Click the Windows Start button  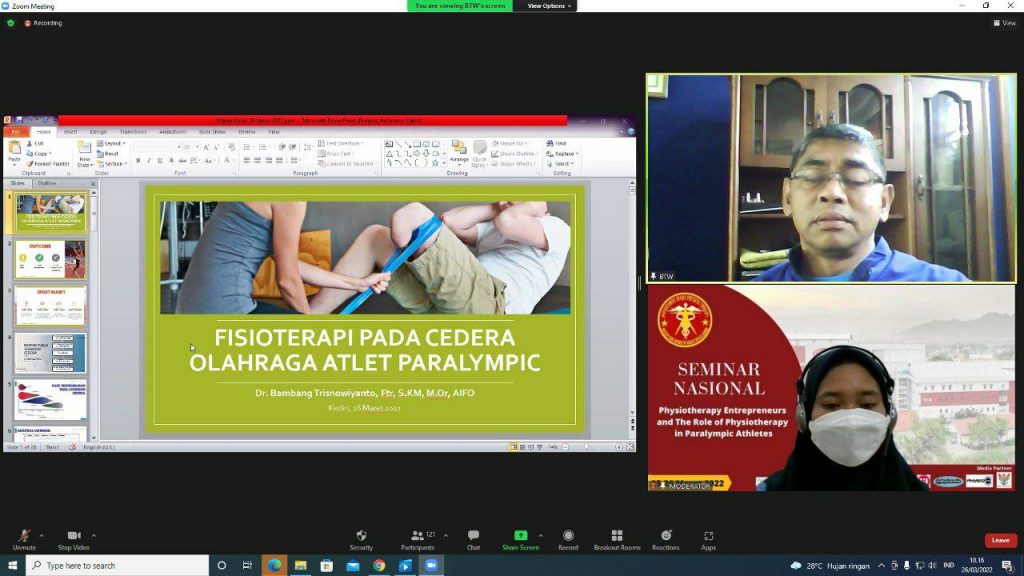coord(11,565)
